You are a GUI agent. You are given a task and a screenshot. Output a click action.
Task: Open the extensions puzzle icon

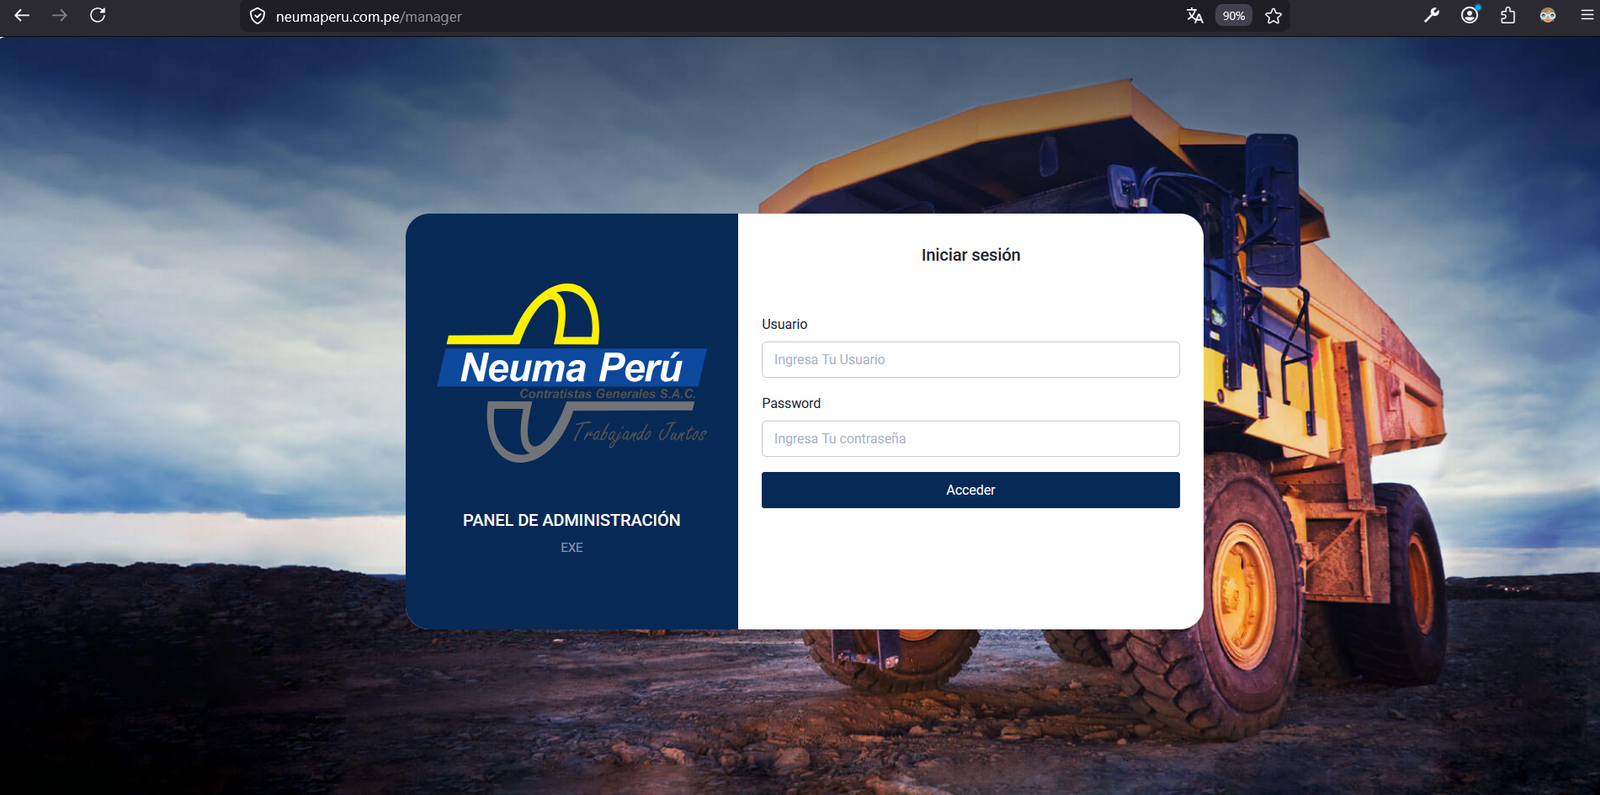point(1508,16)
